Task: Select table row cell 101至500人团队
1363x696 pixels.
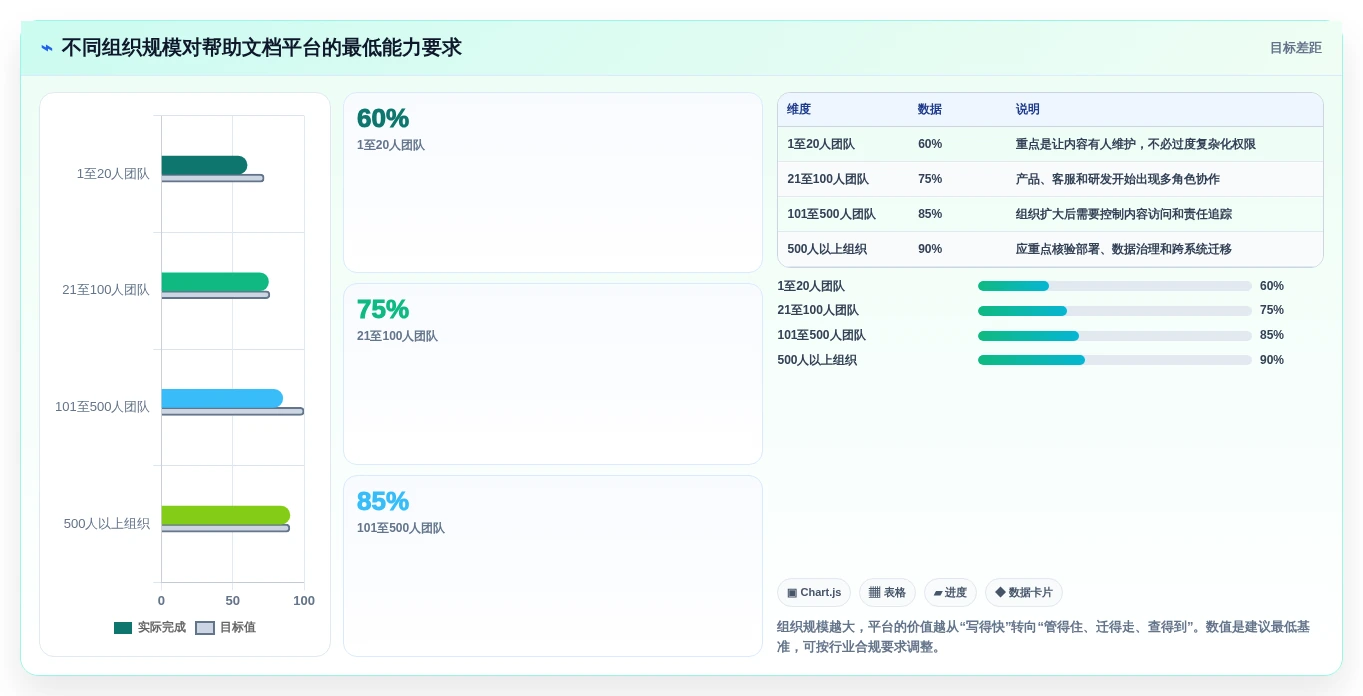Action: pos(831,214)
